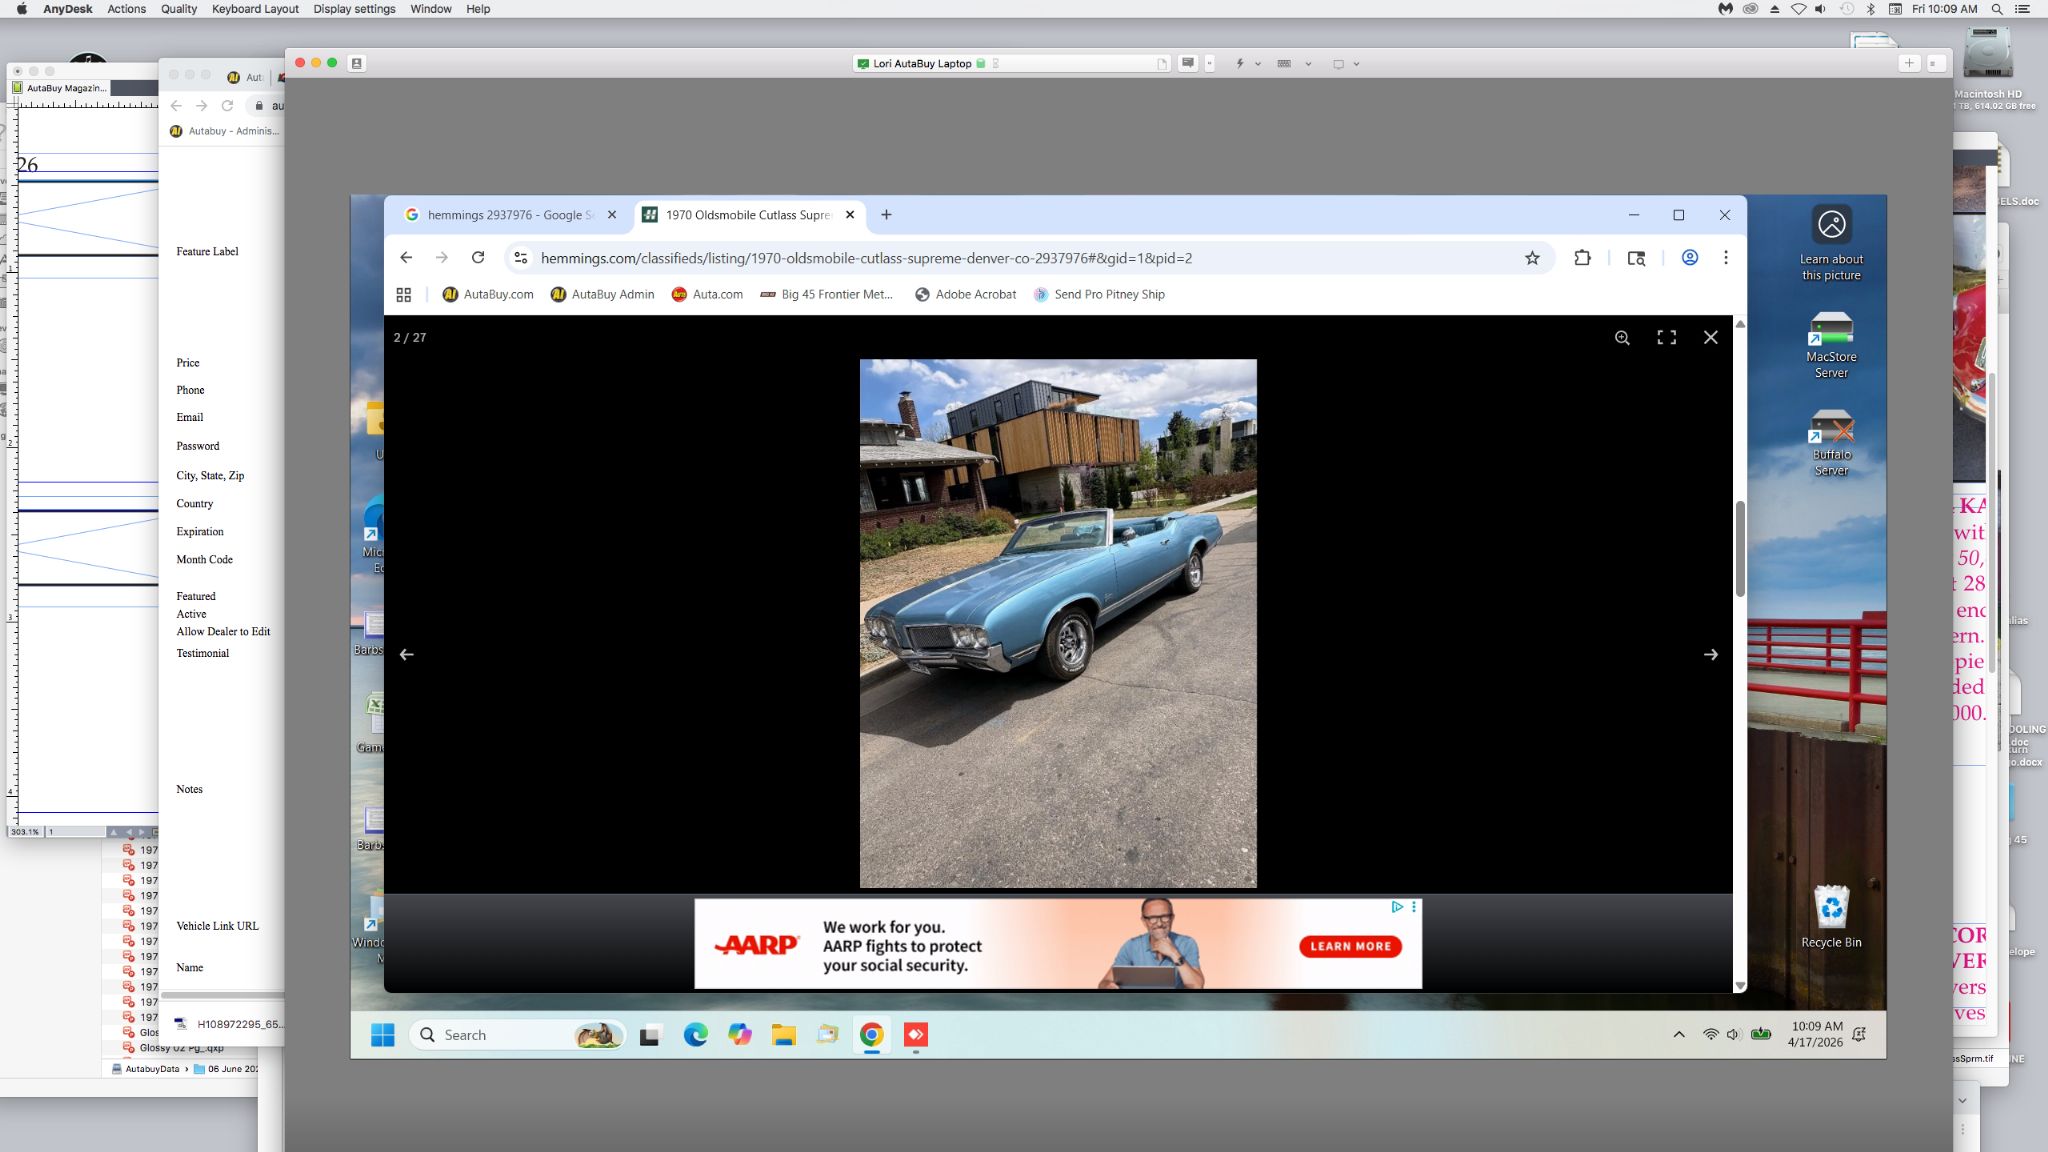Expand the AnyDesk keyboard dropdown arrow
2048x1152 pixels.
coord(1308,64)
